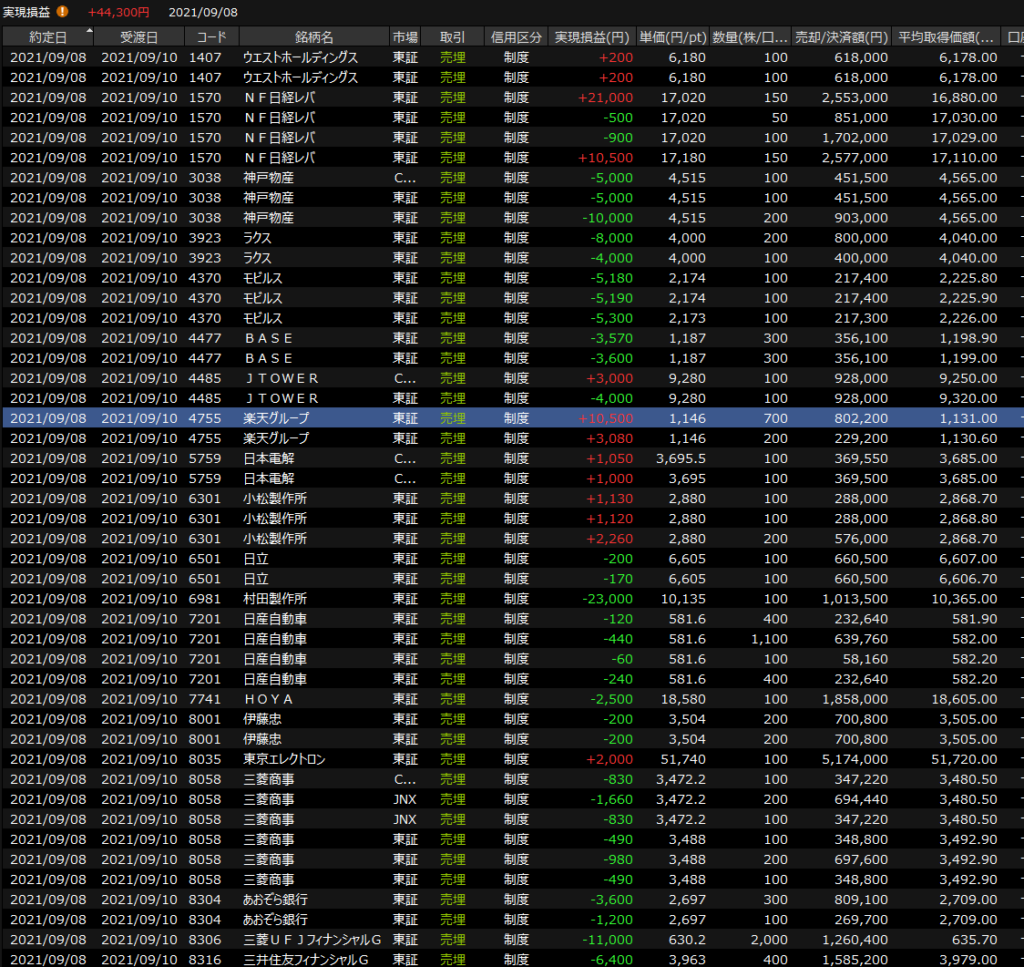Click the sort arrow in 約定日 header
Viewport: 1024px width, 967px height.
[89, 32]
